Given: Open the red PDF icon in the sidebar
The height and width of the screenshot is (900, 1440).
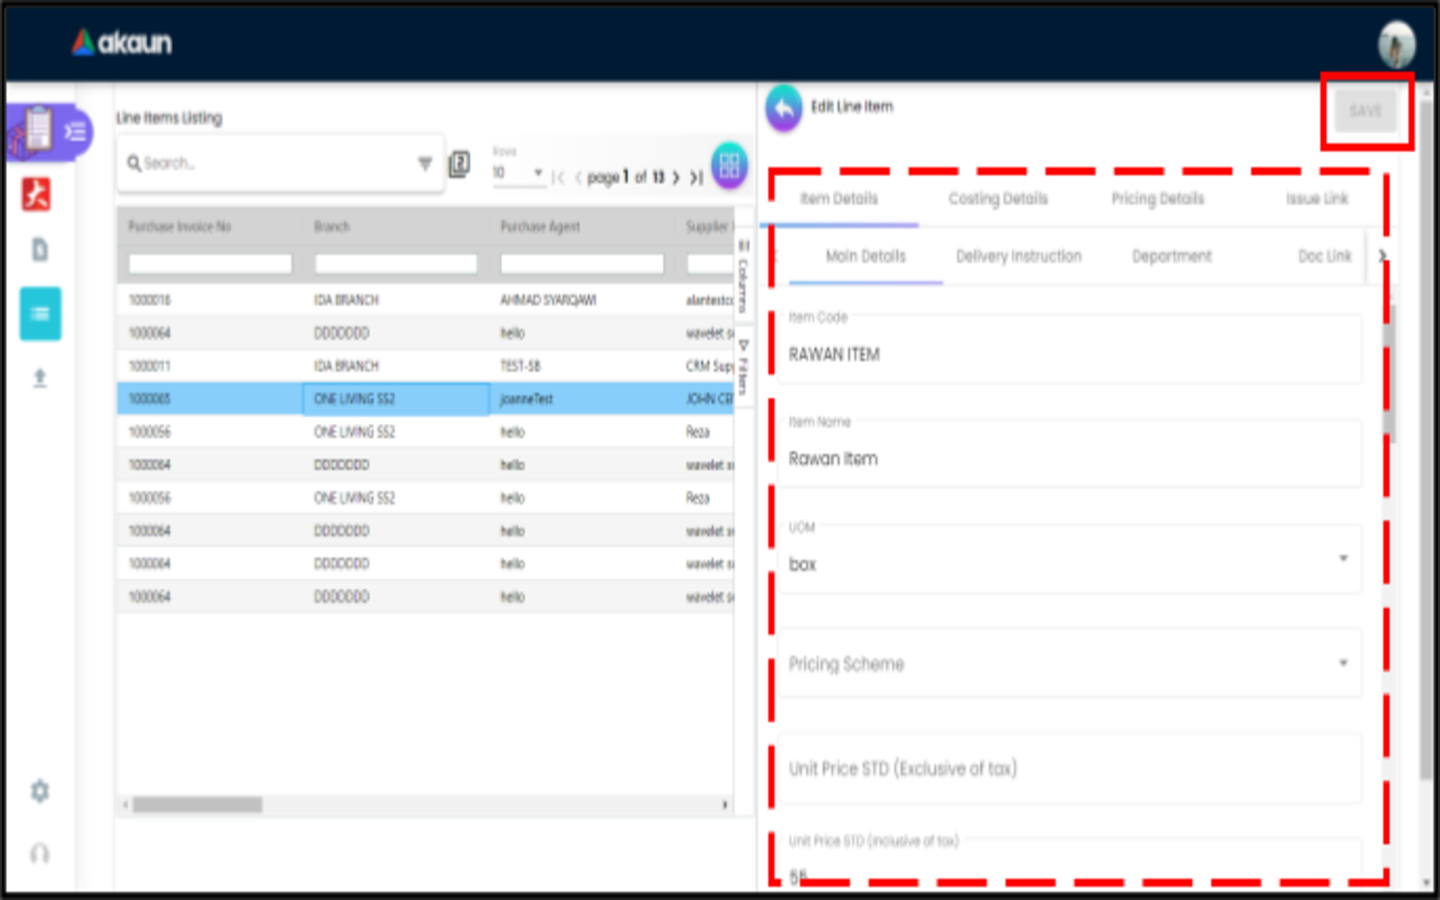Looking at the screenshot, I should (x=37, y=194).
